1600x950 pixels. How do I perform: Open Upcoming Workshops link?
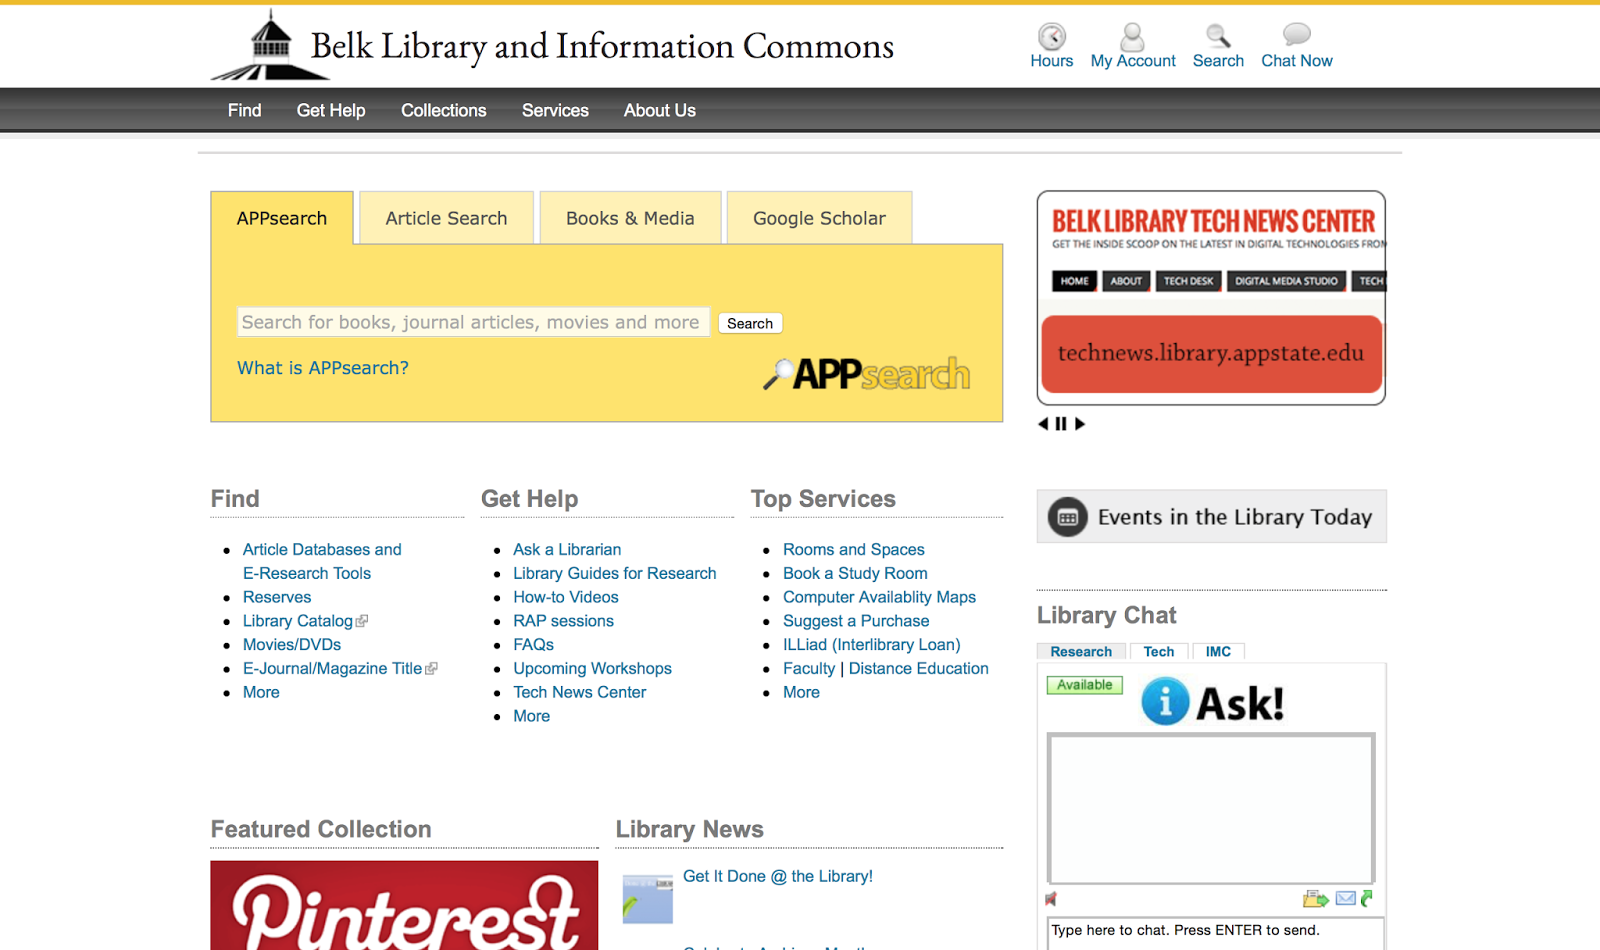(x=593, y=669)
